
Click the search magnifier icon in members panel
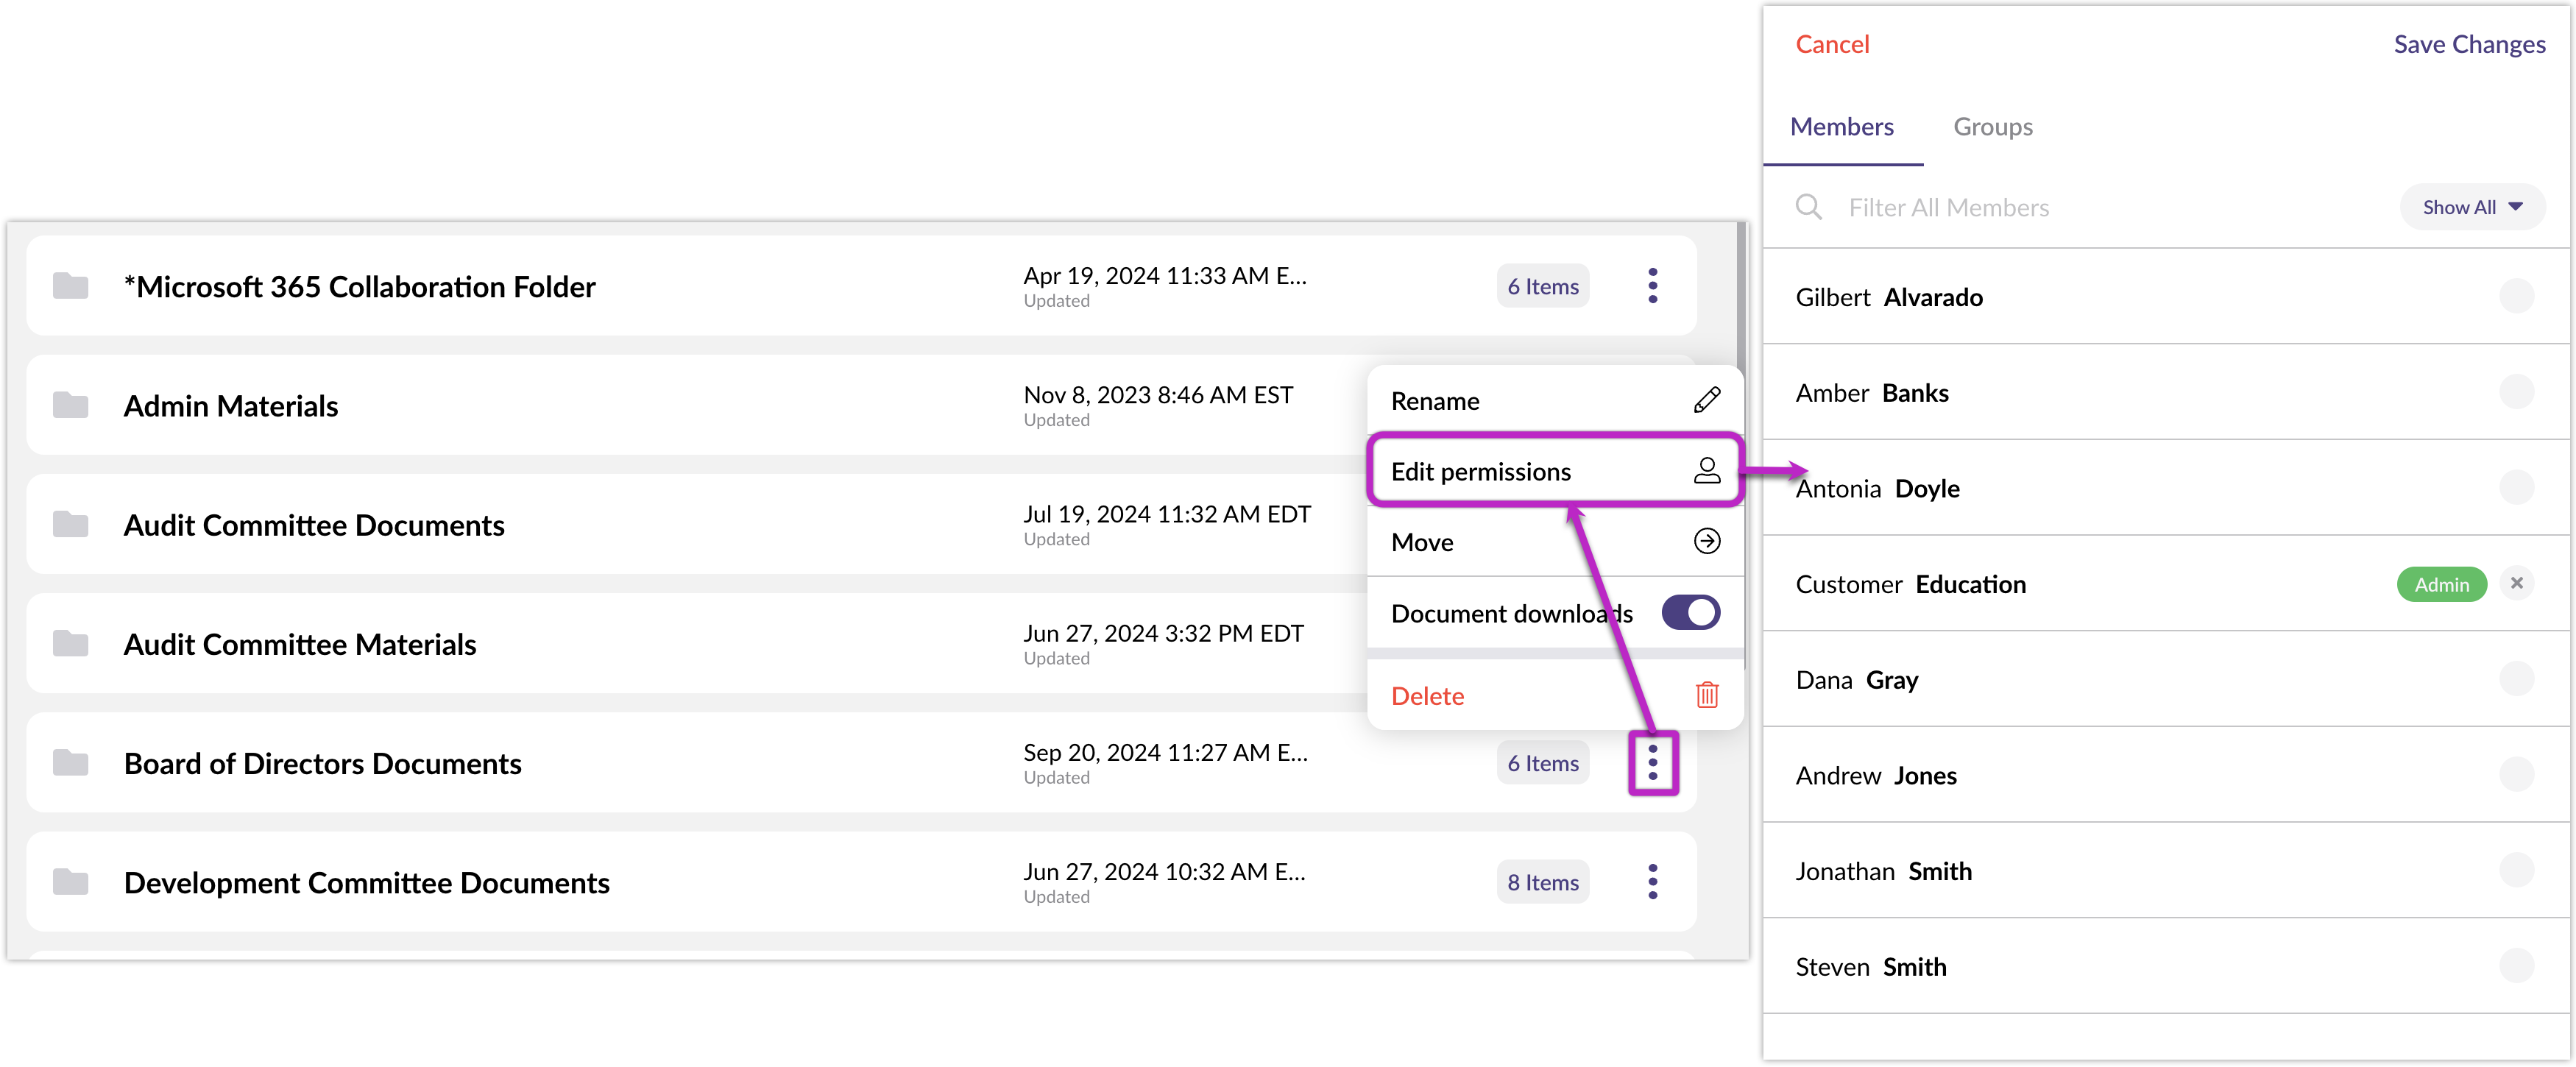pyautogui.click(x=1808, y=207)
